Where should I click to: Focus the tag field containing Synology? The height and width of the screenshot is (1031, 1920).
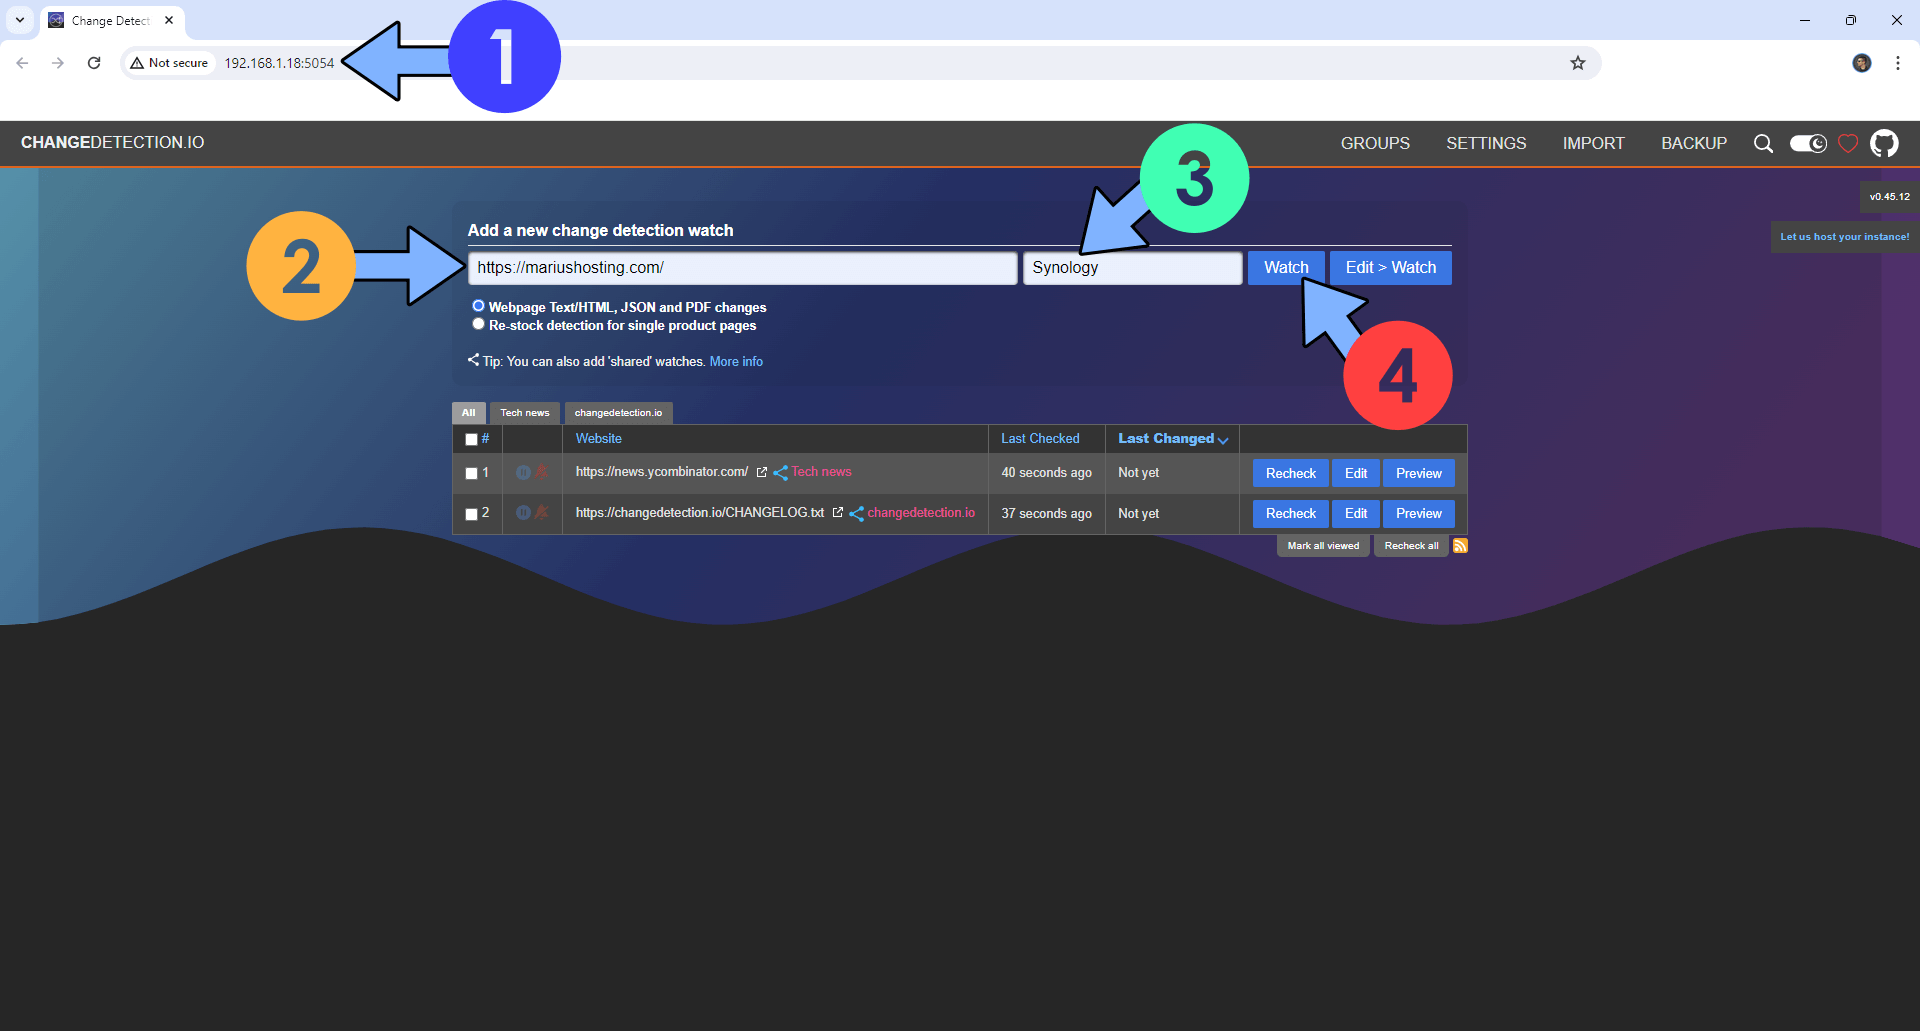pos(1132,268)
